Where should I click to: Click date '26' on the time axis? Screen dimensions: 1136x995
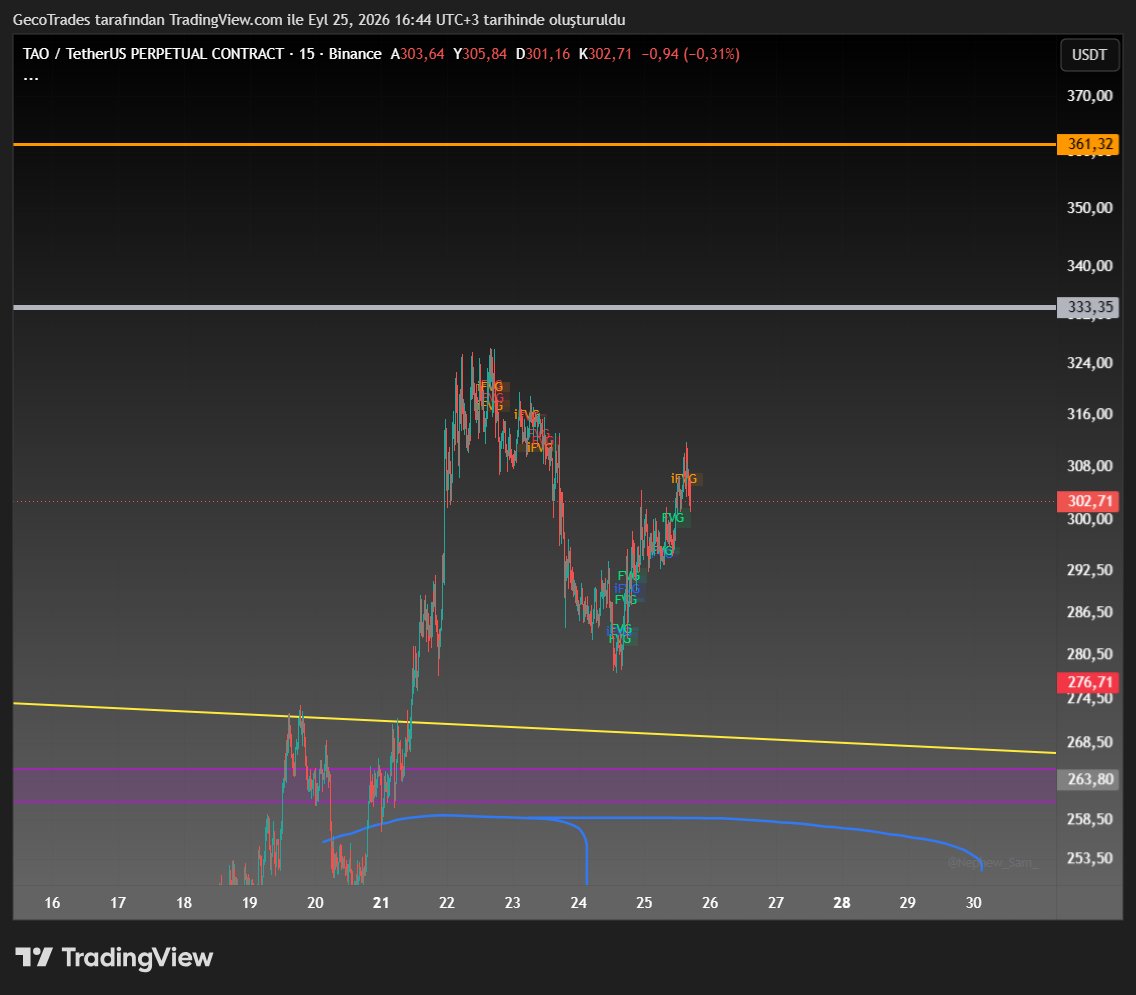pyautogui.click(x=710, y=903)
